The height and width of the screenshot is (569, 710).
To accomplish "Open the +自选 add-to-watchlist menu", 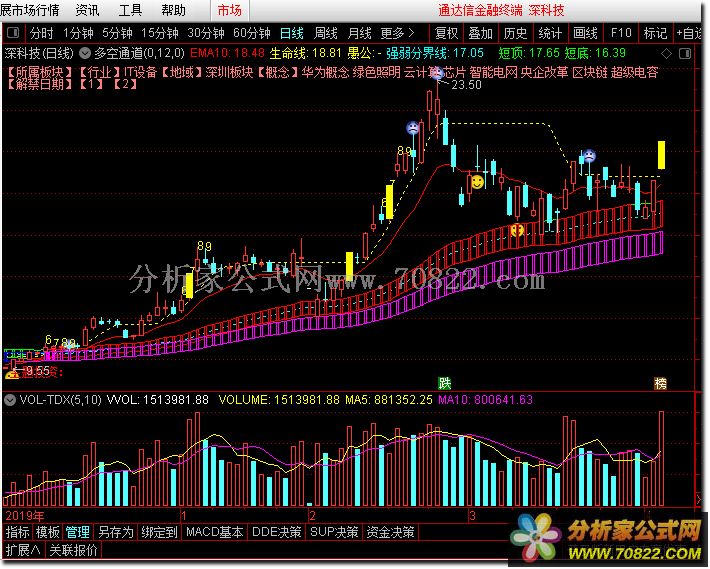I will [x=689, y=32].
